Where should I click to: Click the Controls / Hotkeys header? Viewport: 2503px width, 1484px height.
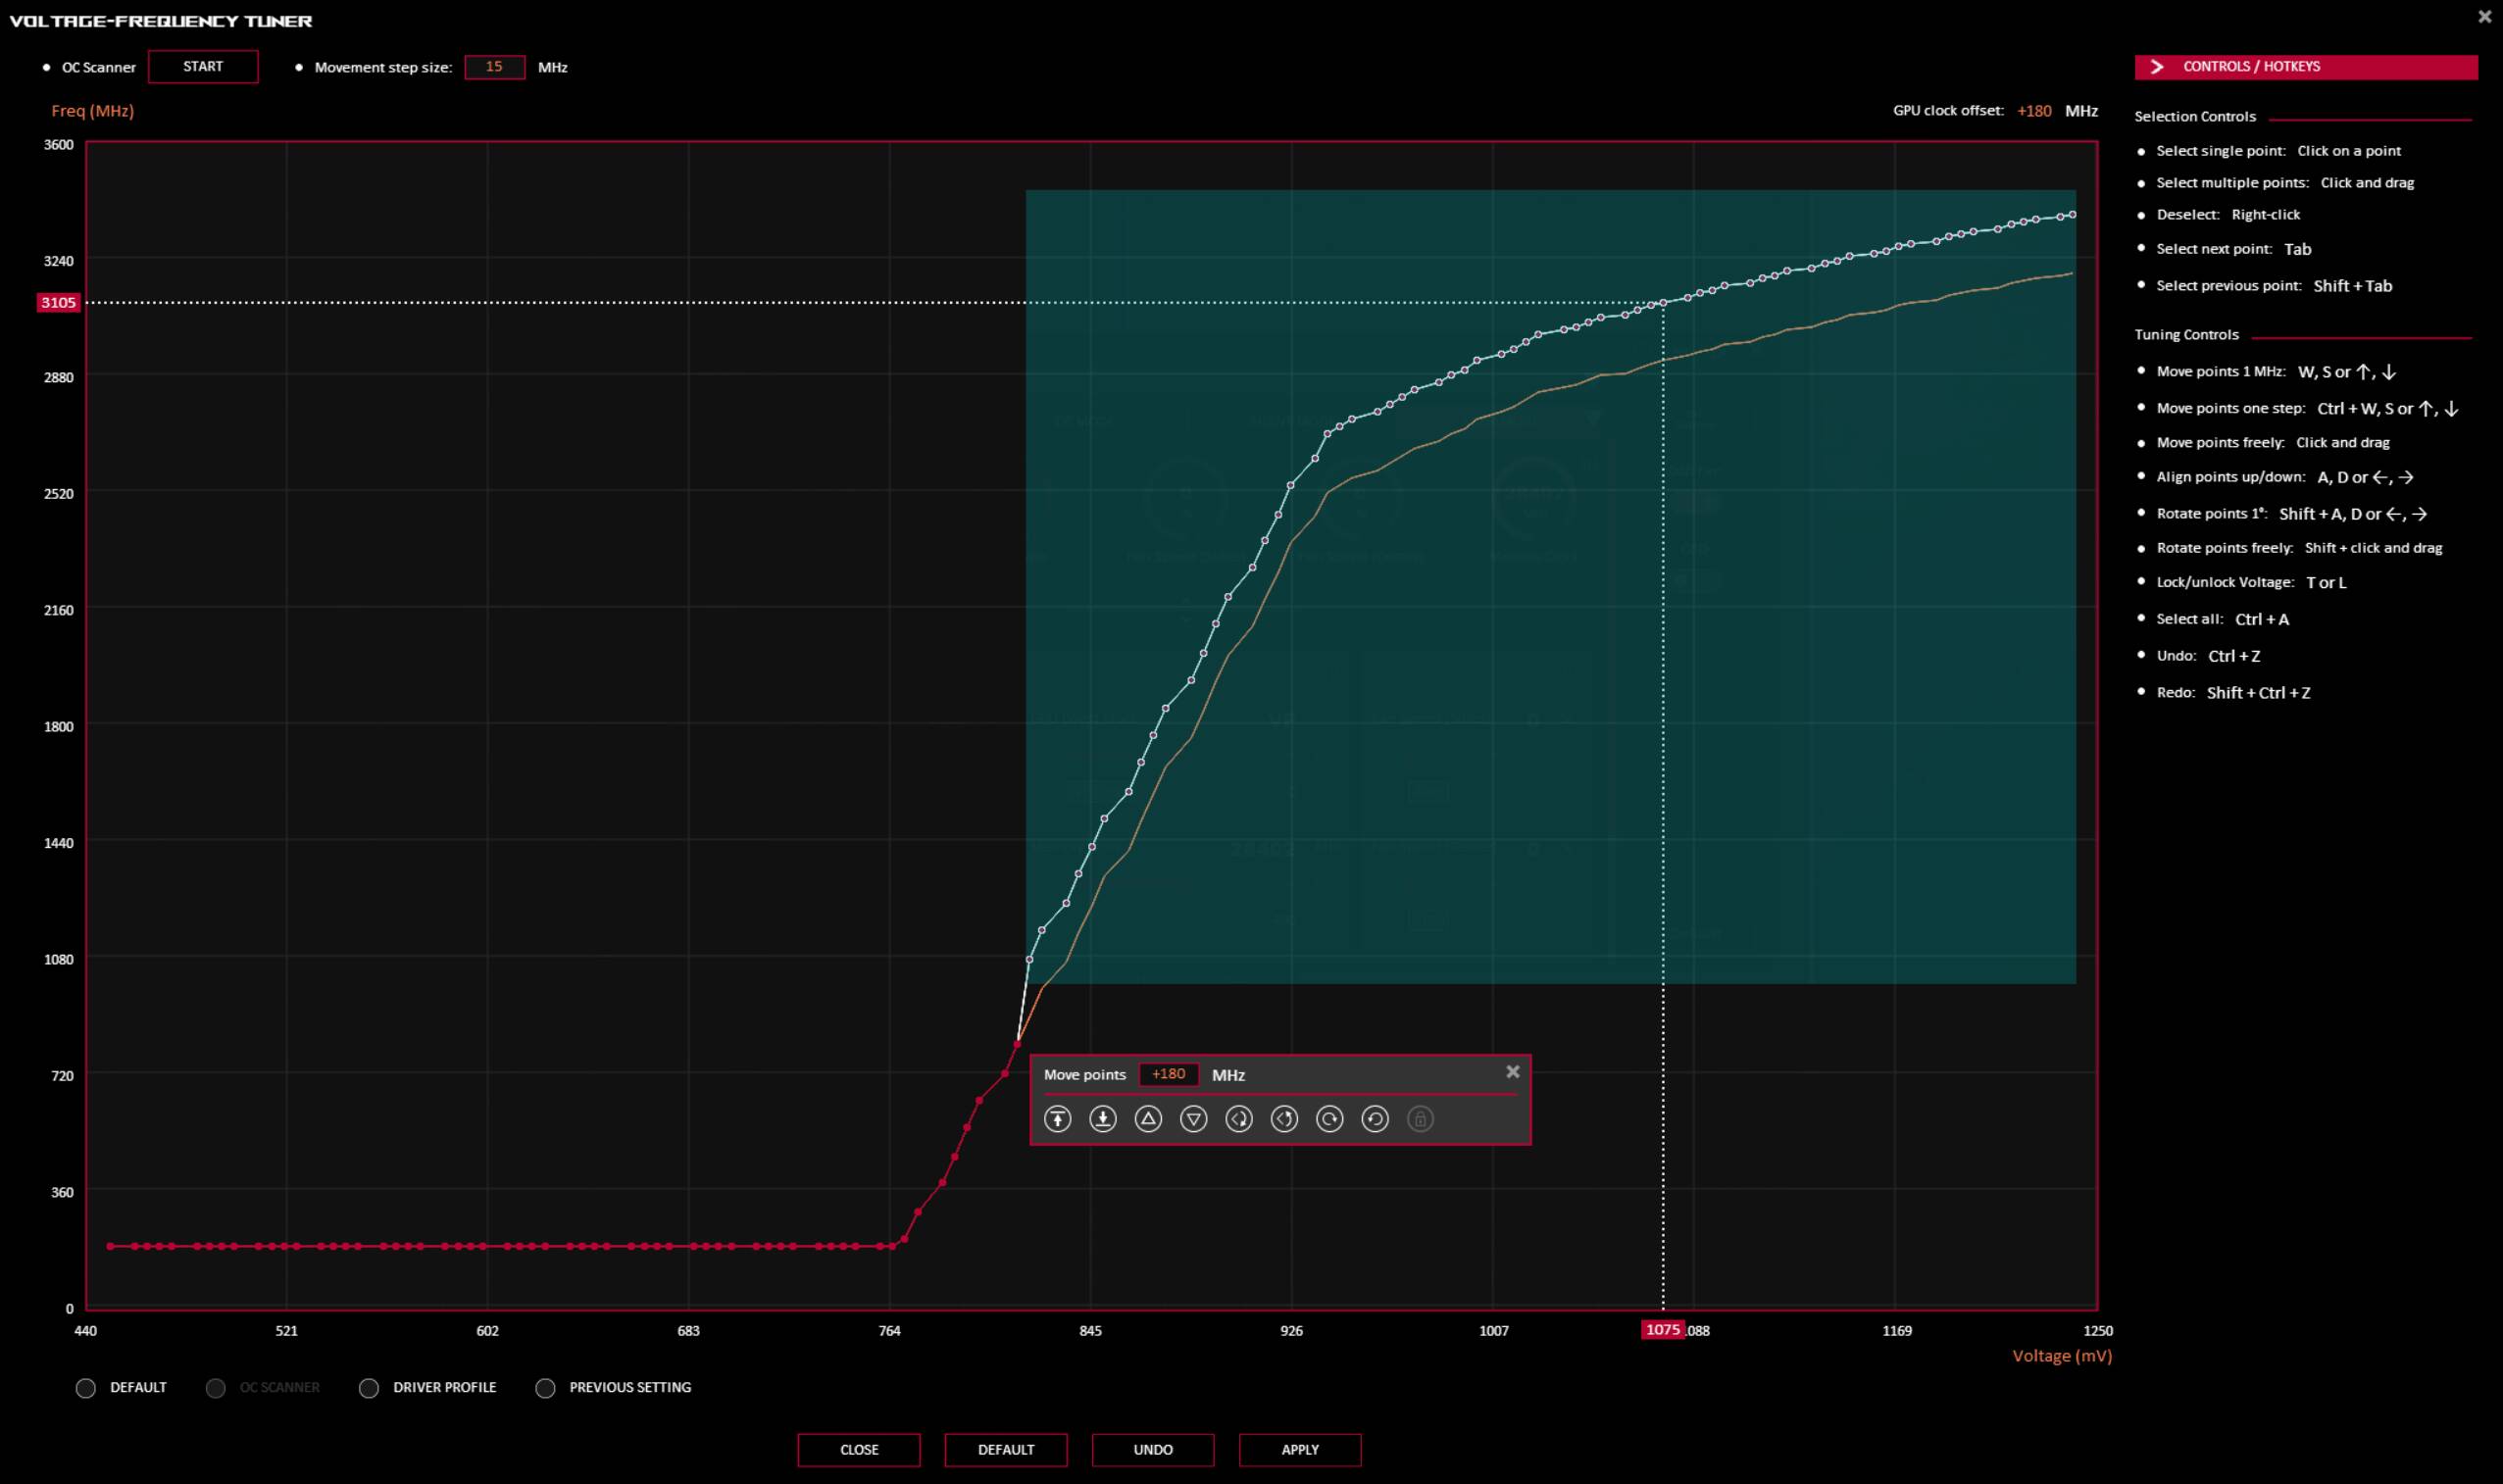2306,67
